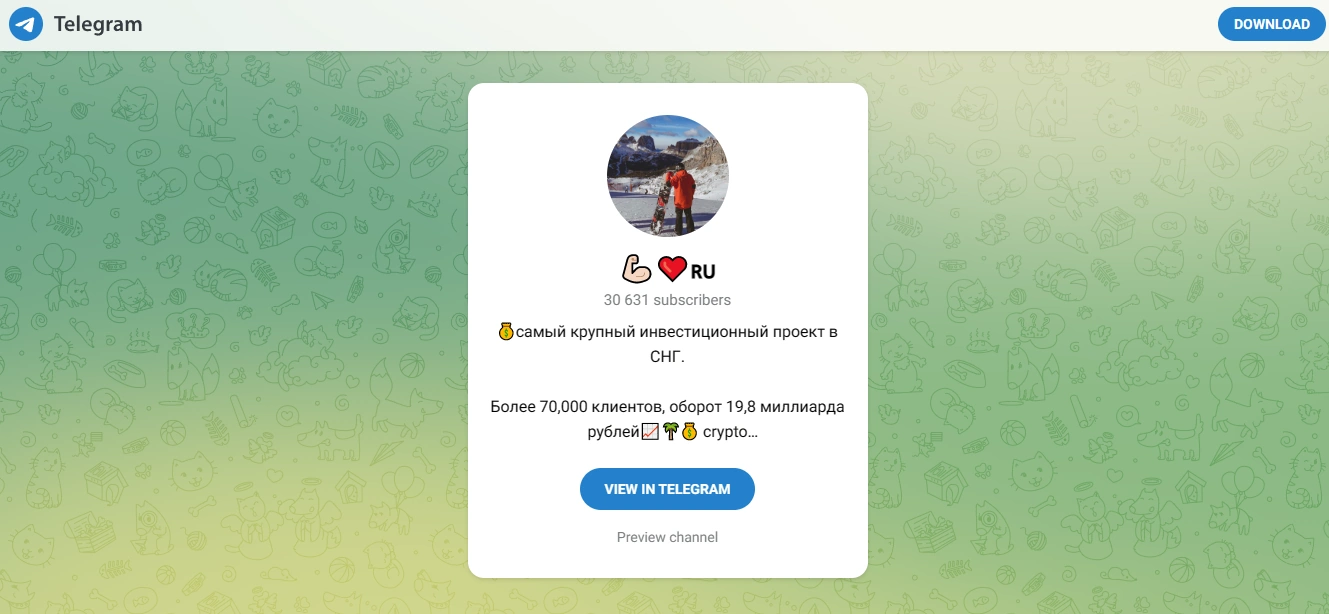The width and height of the screenshot is (1329, 614).
Task: Open the Telegram wordmark in the header
Action: [x=98, y=24]
